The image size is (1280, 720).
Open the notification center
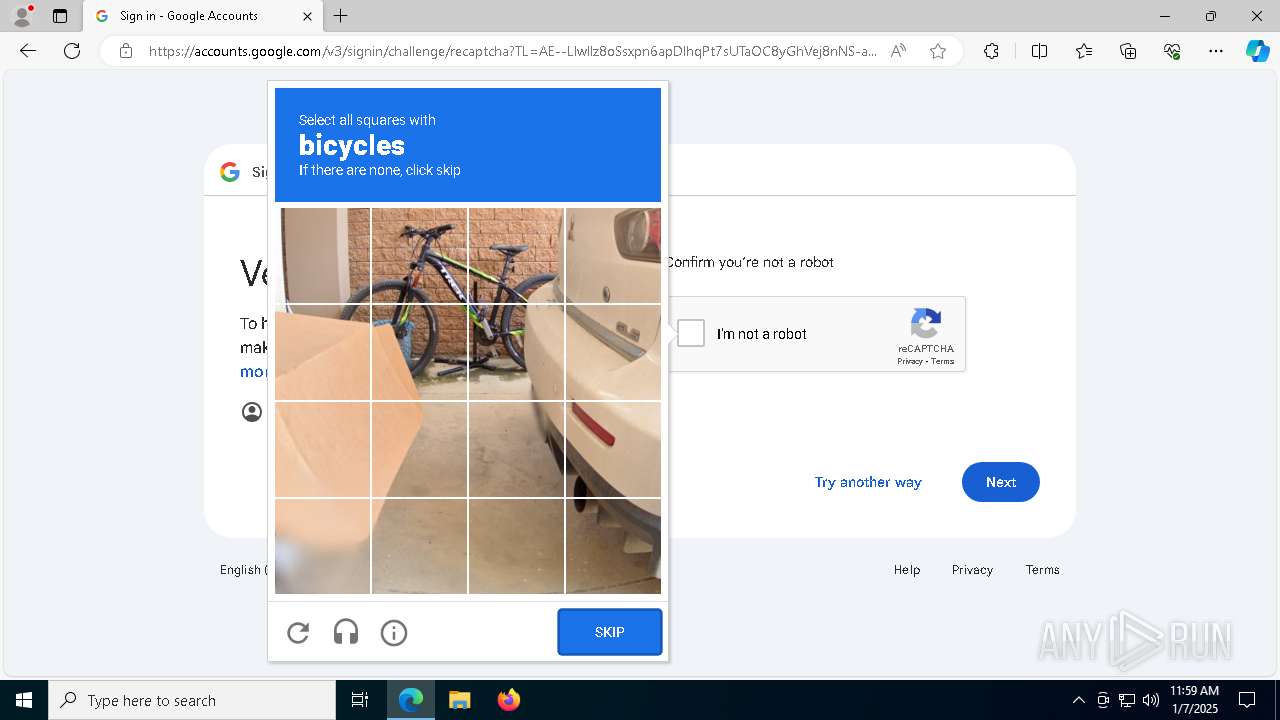coord(1247,700)
